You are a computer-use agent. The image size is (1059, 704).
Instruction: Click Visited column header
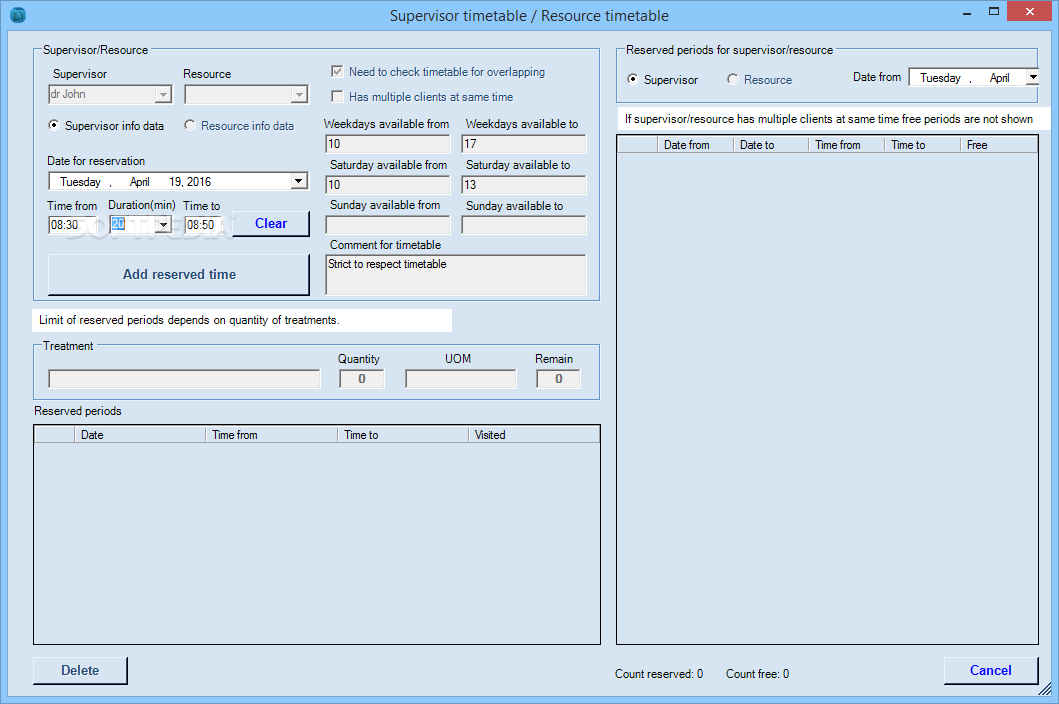point(534,434)
